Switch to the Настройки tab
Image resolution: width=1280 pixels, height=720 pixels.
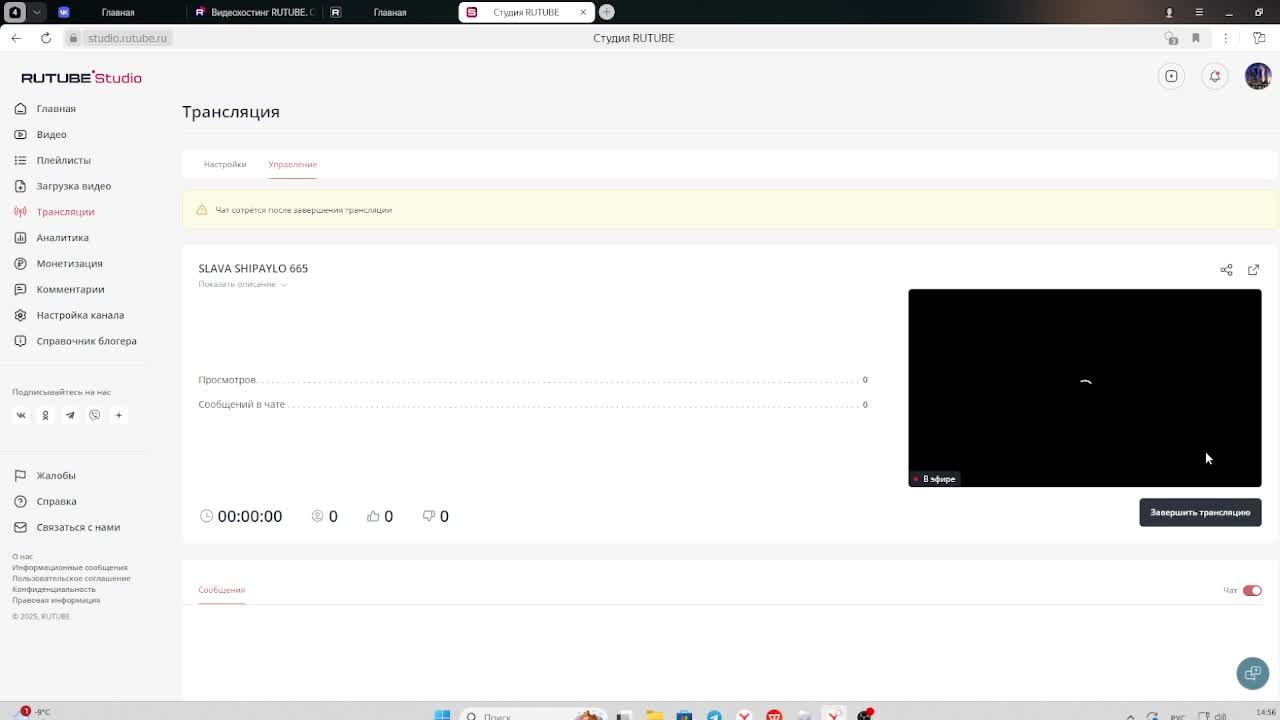tap(225, 164)
